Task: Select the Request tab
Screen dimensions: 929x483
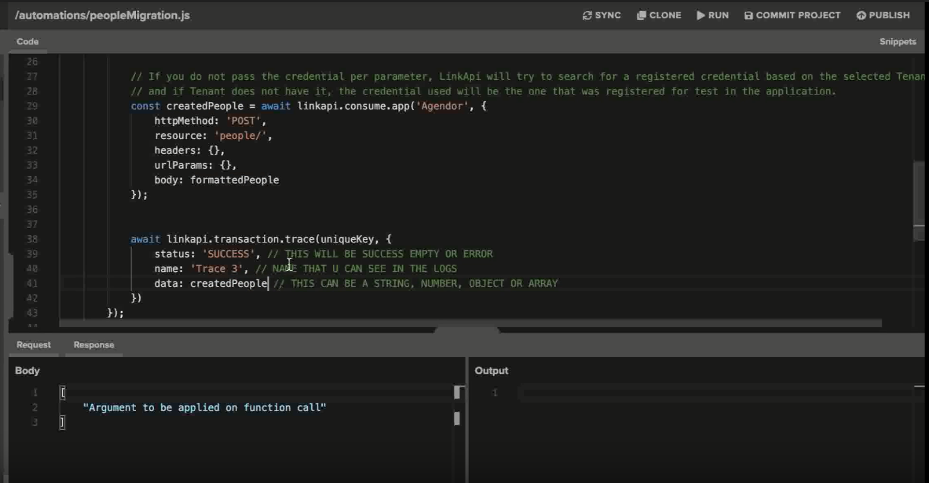Action: point(33,345)
